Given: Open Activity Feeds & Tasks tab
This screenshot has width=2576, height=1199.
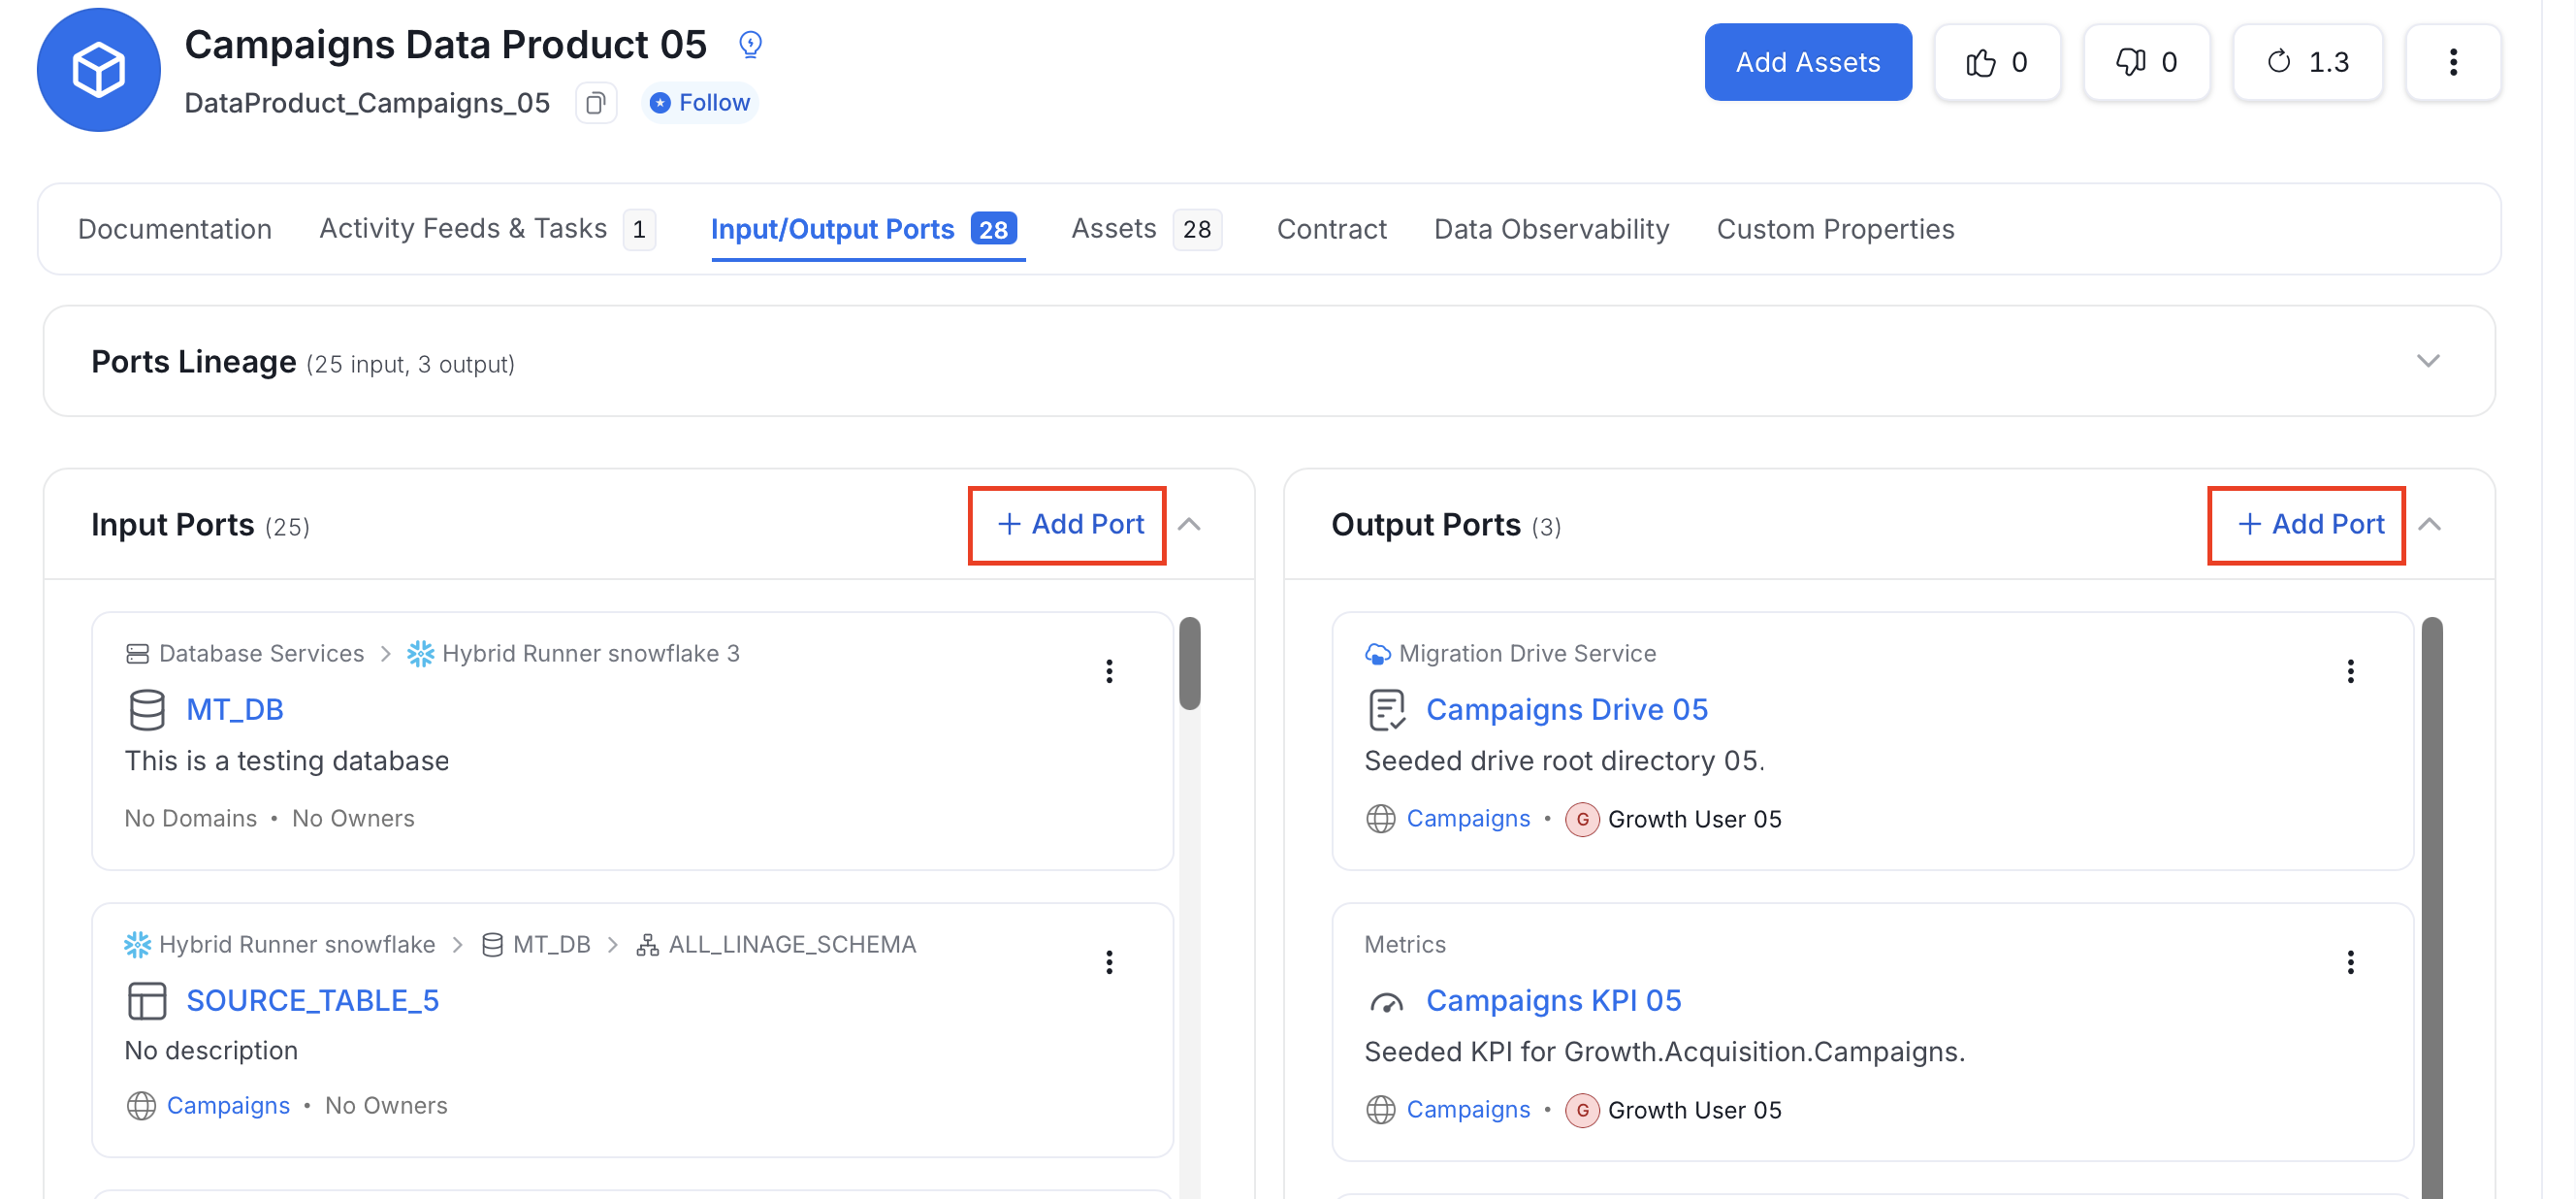Looking at the screenshot, I should coord(487,229).
